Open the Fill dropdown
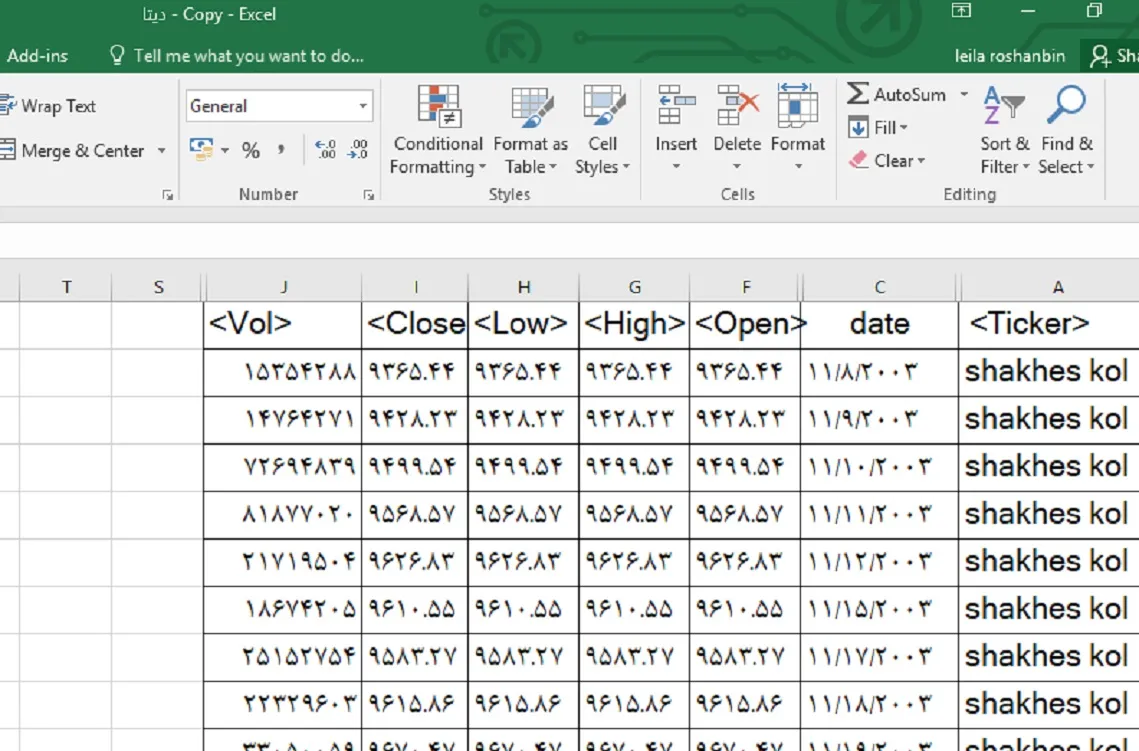The image size is (1139, 751). (878, 128)
